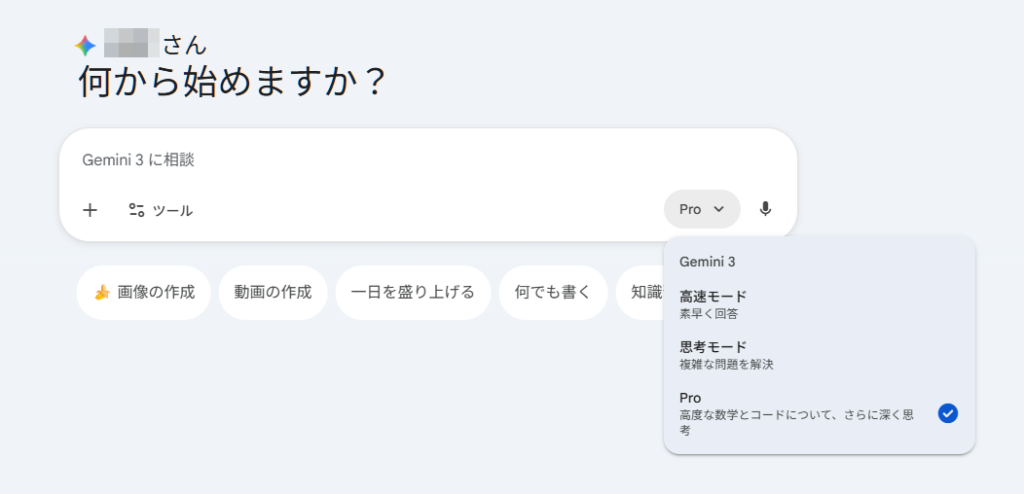Click the 何でも書く suggestion chip
The image size is (1024, 494).
point(553,292)
